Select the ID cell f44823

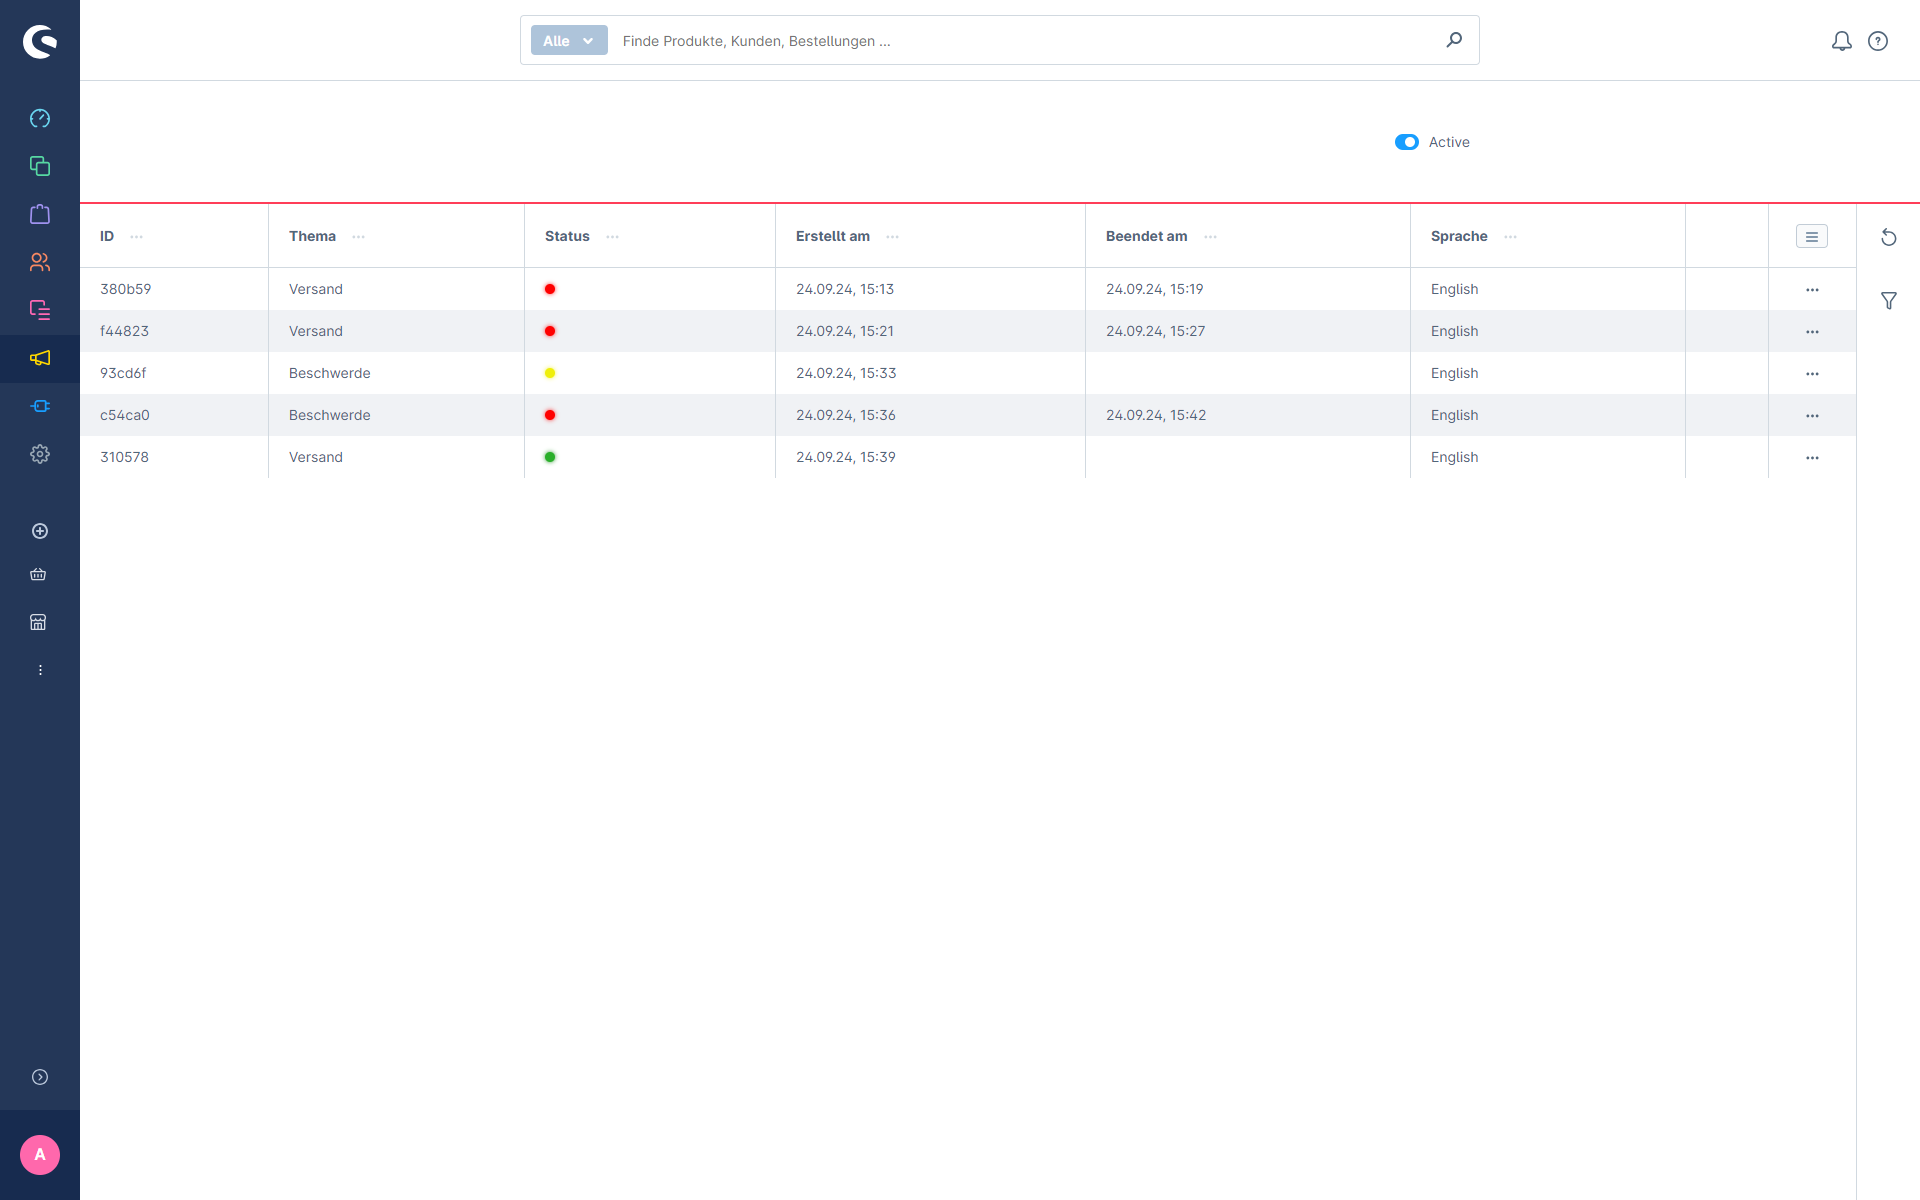124,331
